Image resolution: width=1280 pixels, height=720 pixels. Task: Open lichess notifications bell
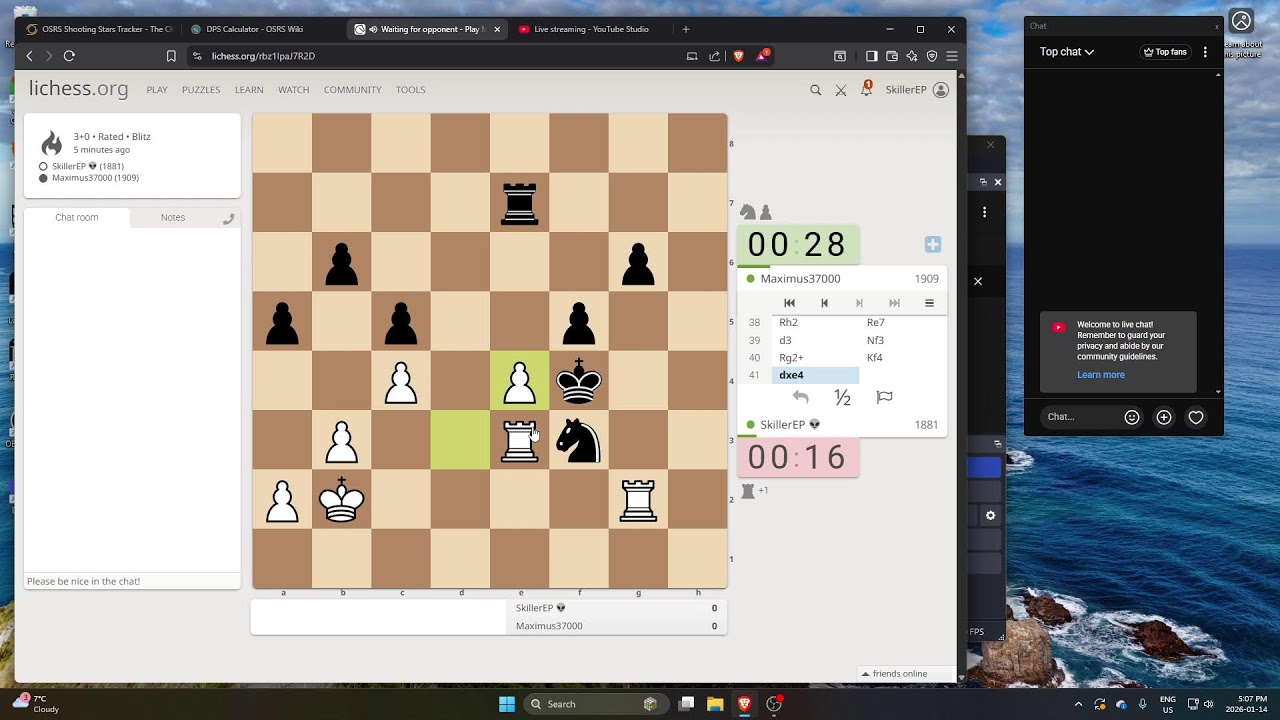point(866,90)
